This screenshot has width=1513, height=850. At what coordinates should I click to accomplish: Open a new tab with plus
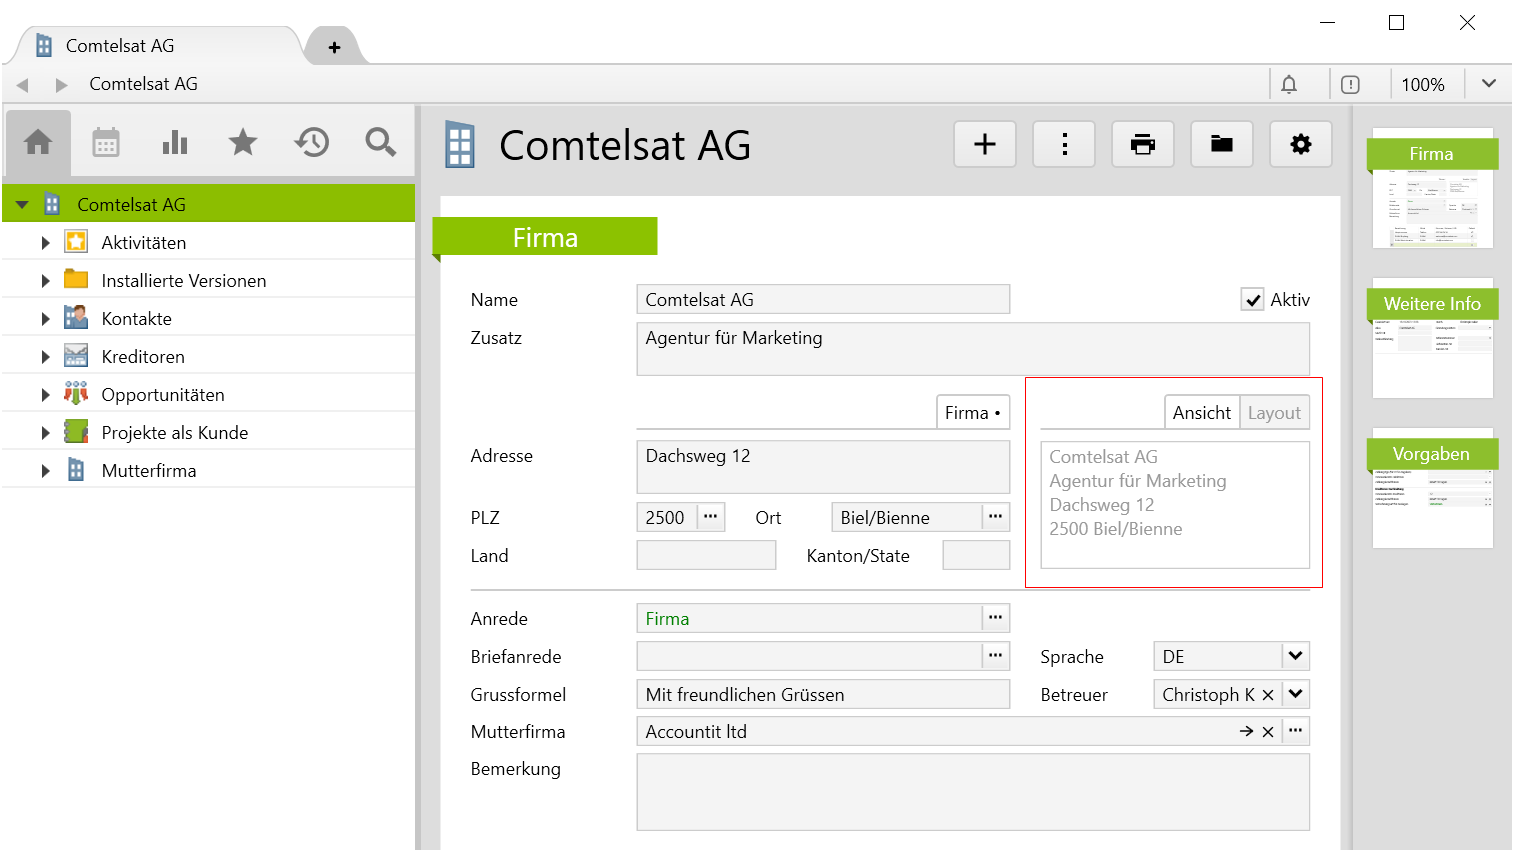tap(334, 47)
